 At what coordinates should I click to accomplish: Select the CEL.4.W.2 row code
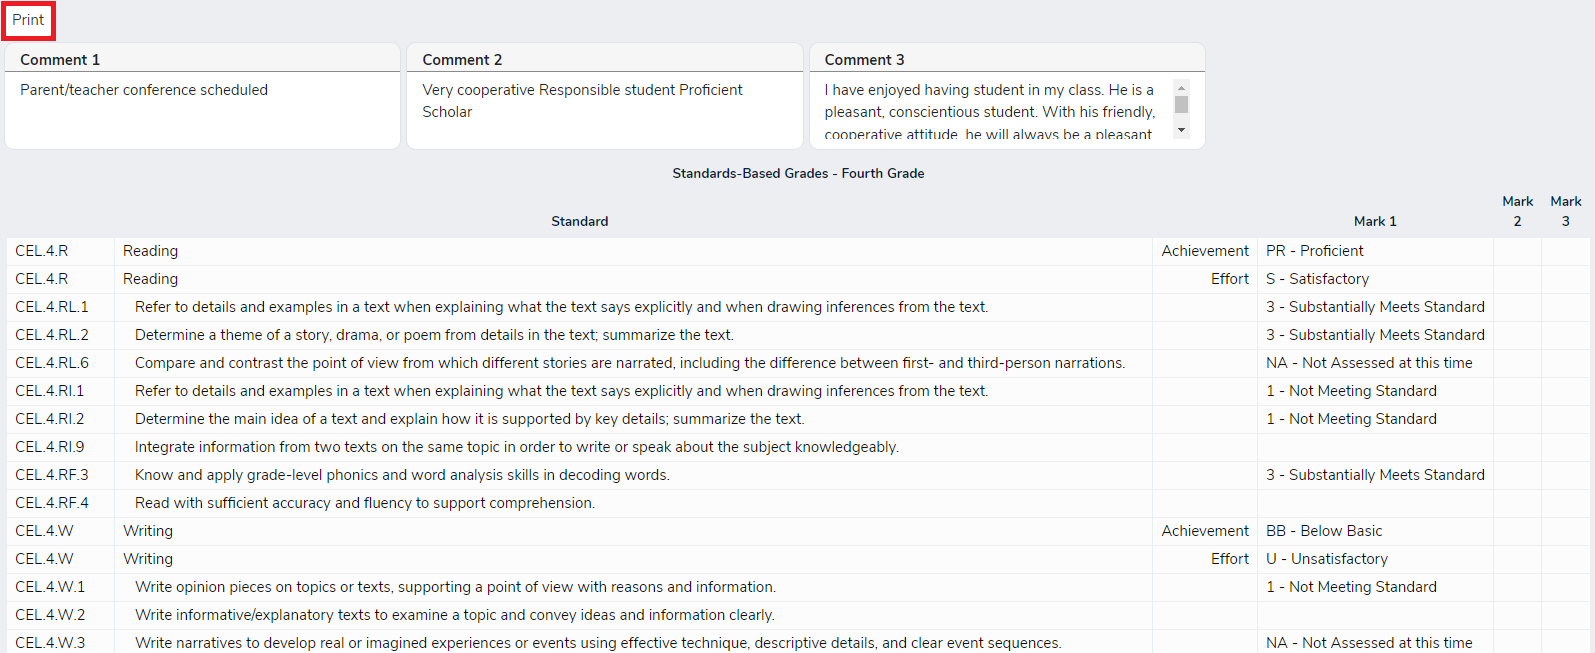pos(50,615)
